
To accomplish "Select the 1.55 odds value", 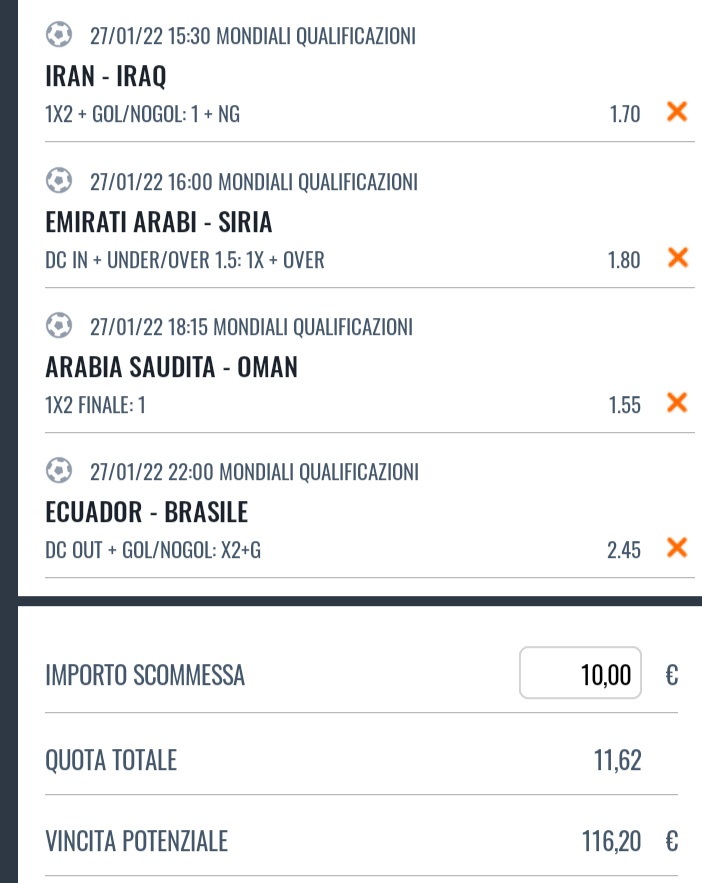I will pyautogui.click(x=625, y=405).
